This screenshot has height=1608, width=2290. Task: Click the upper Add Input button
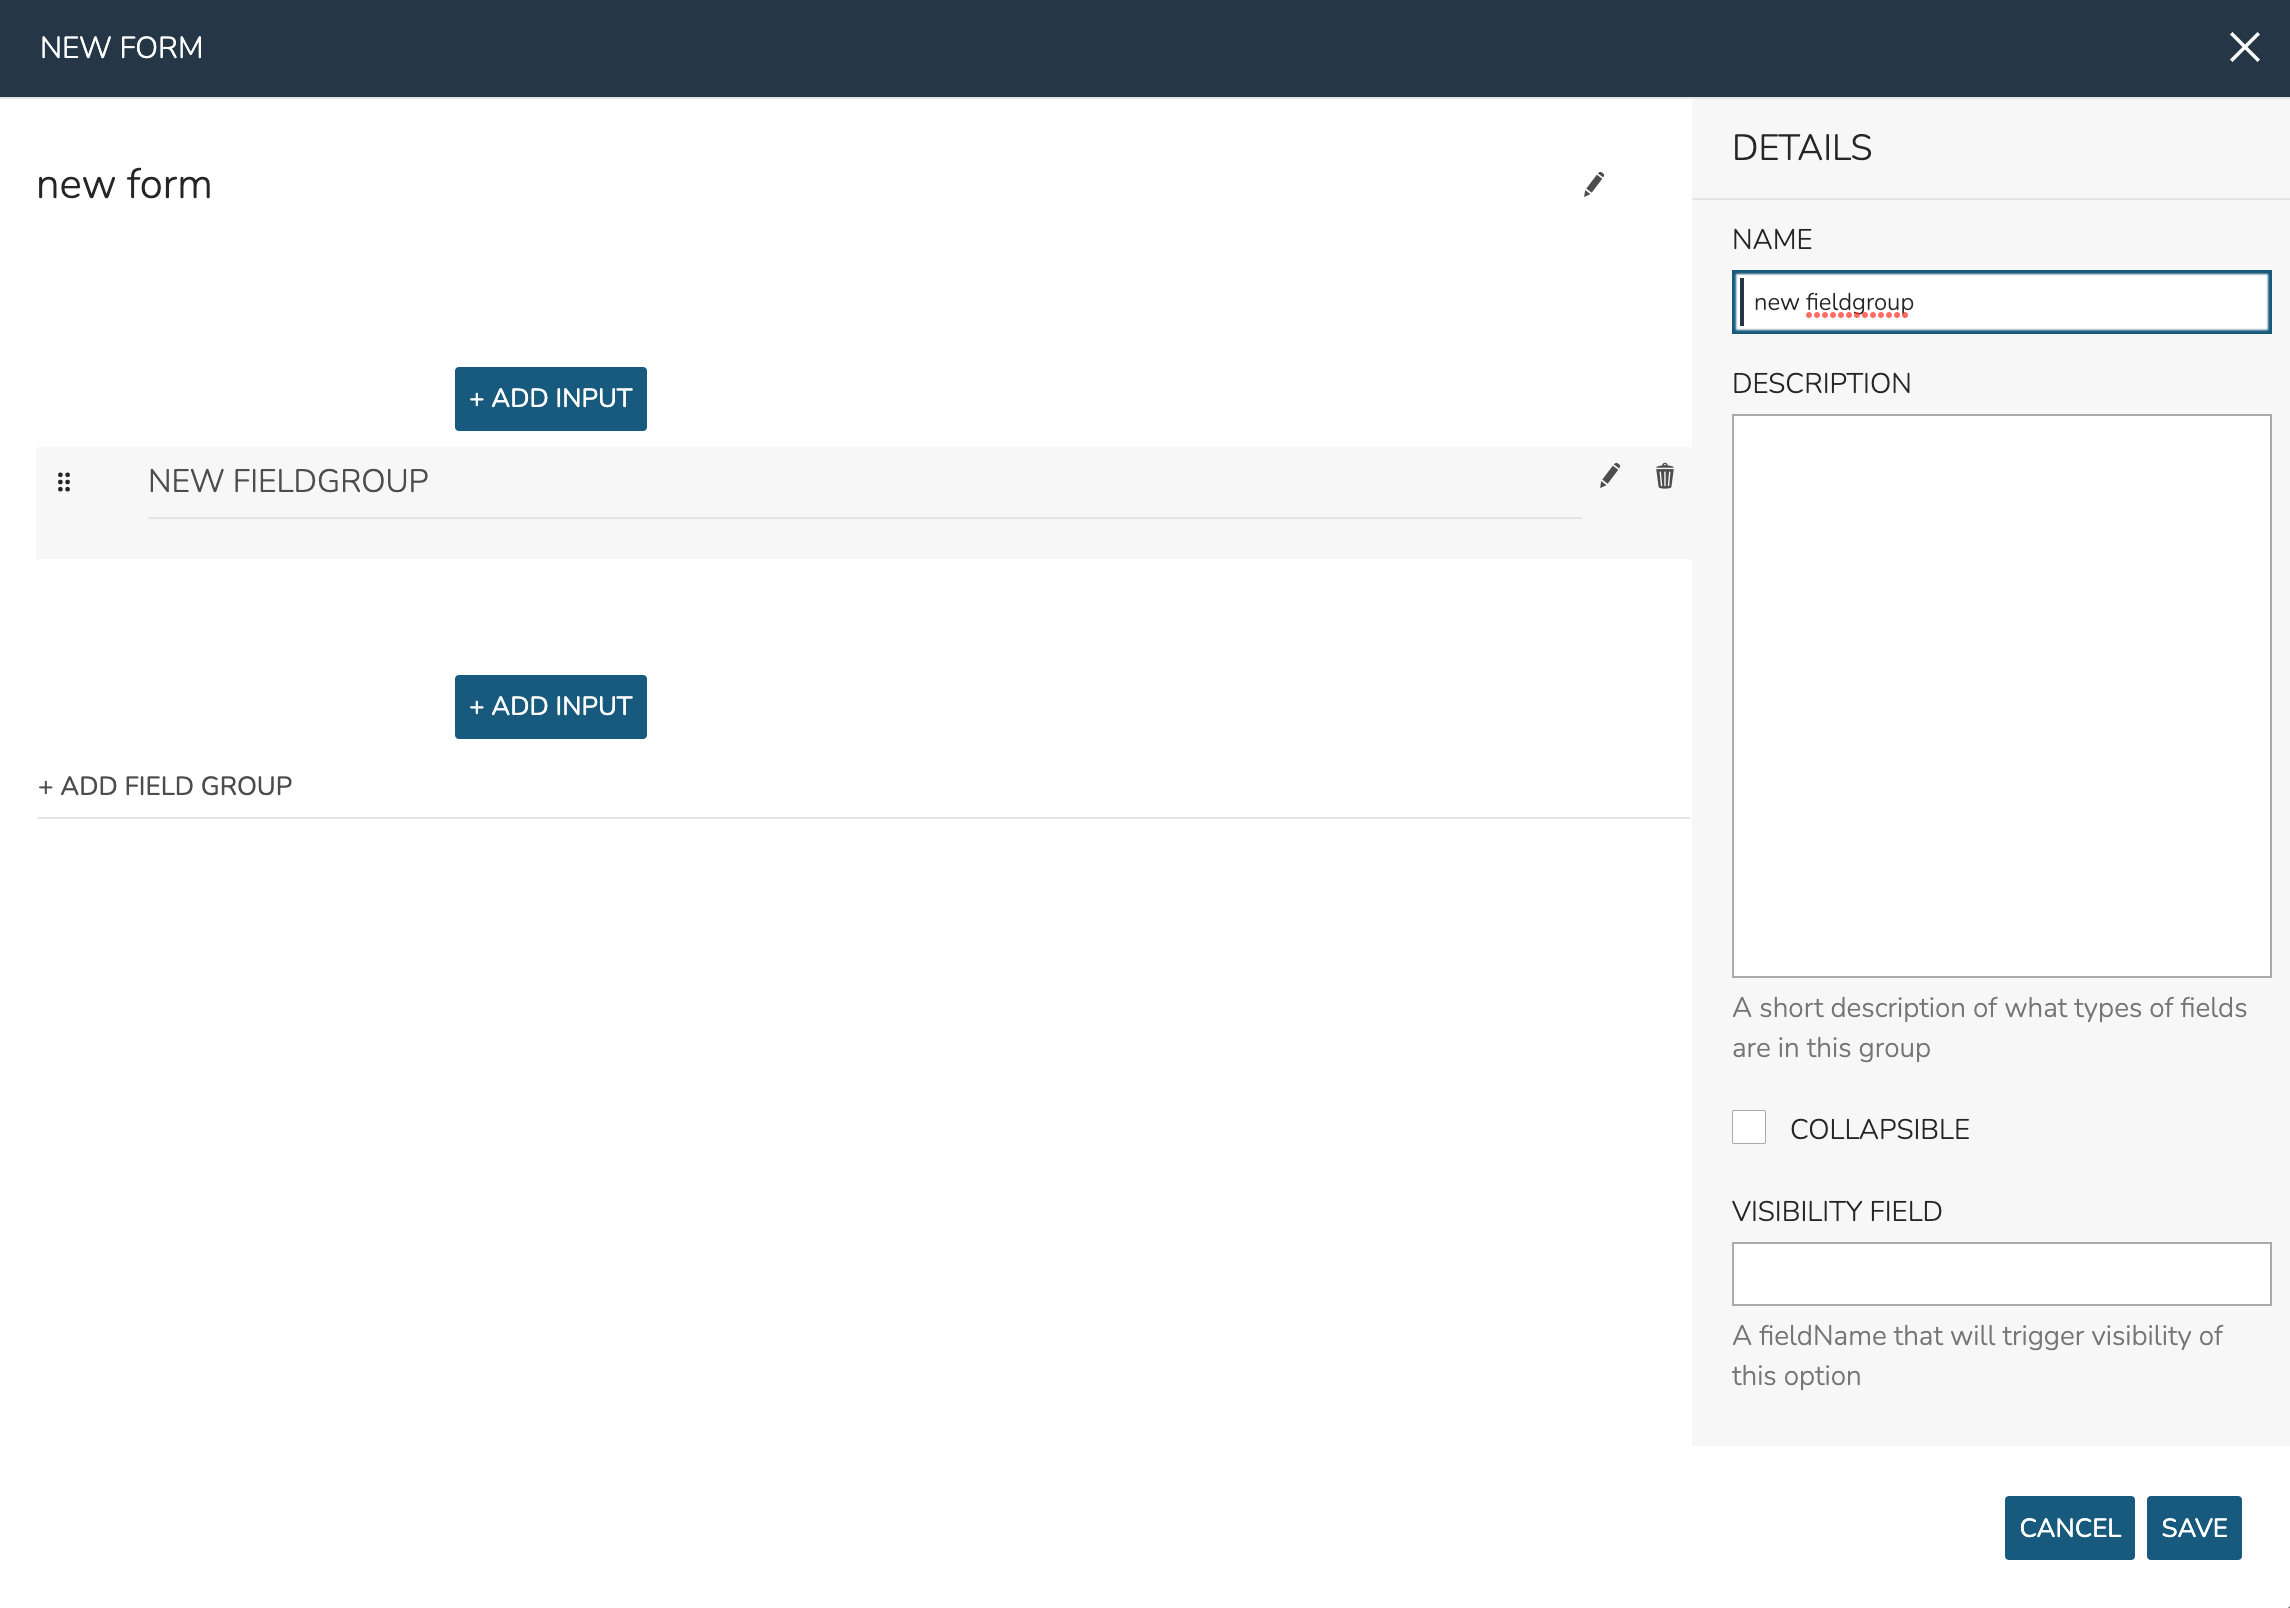(x=550, y=398)
